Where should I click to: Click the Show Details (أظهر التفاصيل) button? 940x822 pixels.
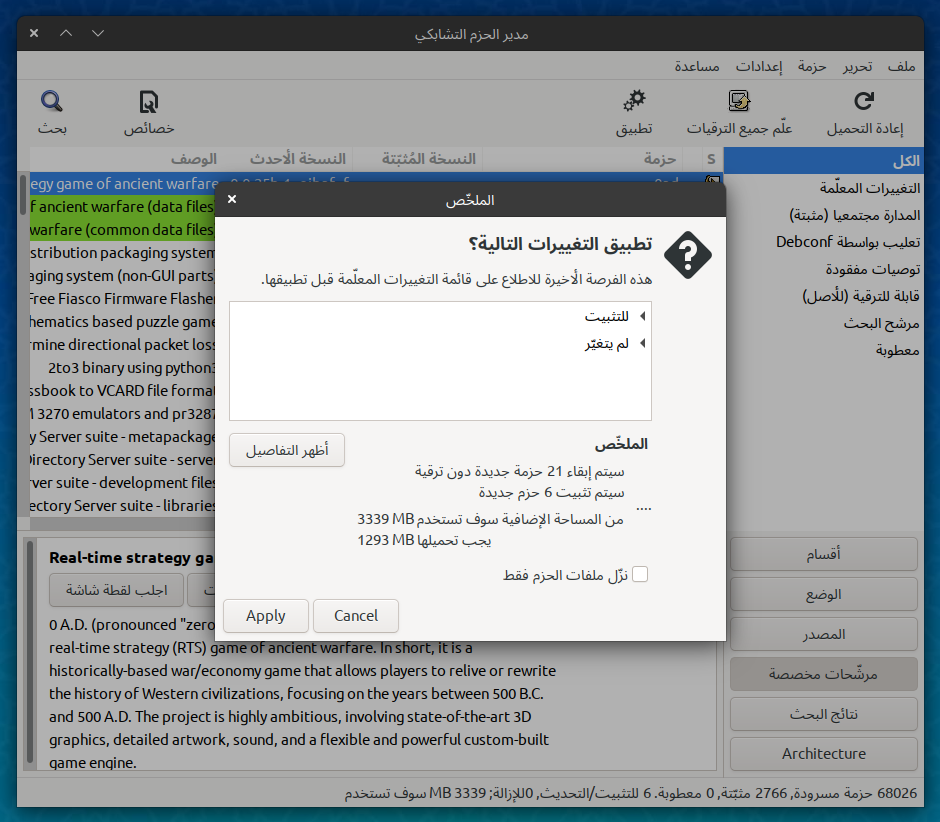coord(287,451)
